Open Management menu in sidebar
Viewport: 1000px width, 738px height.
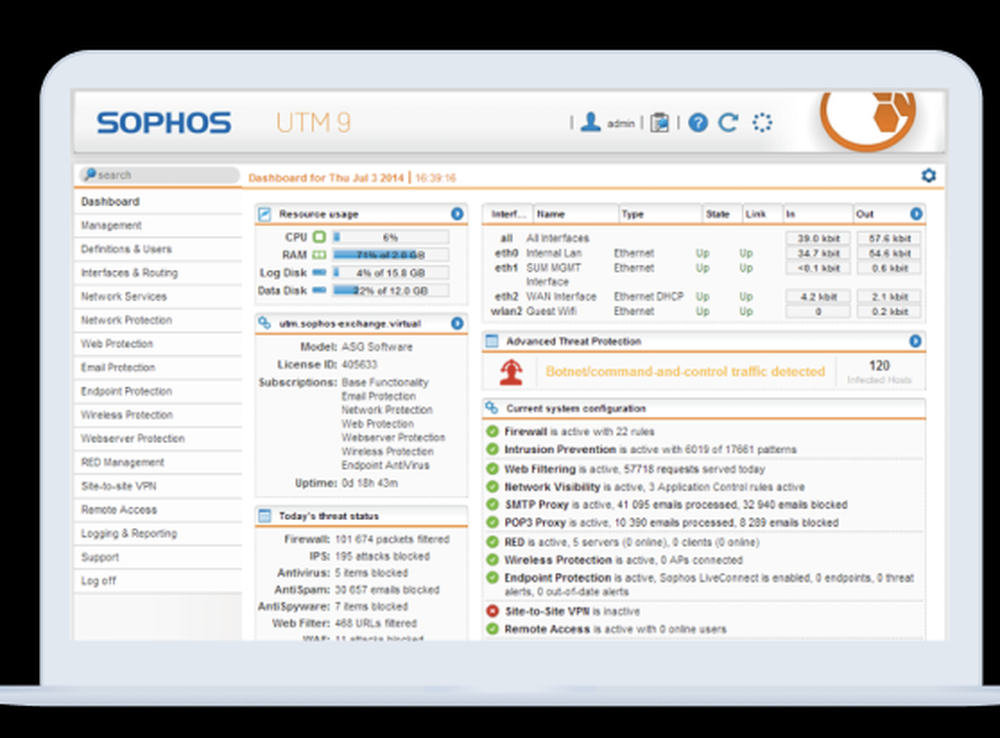pyautogui.click(x=158, y=225)
